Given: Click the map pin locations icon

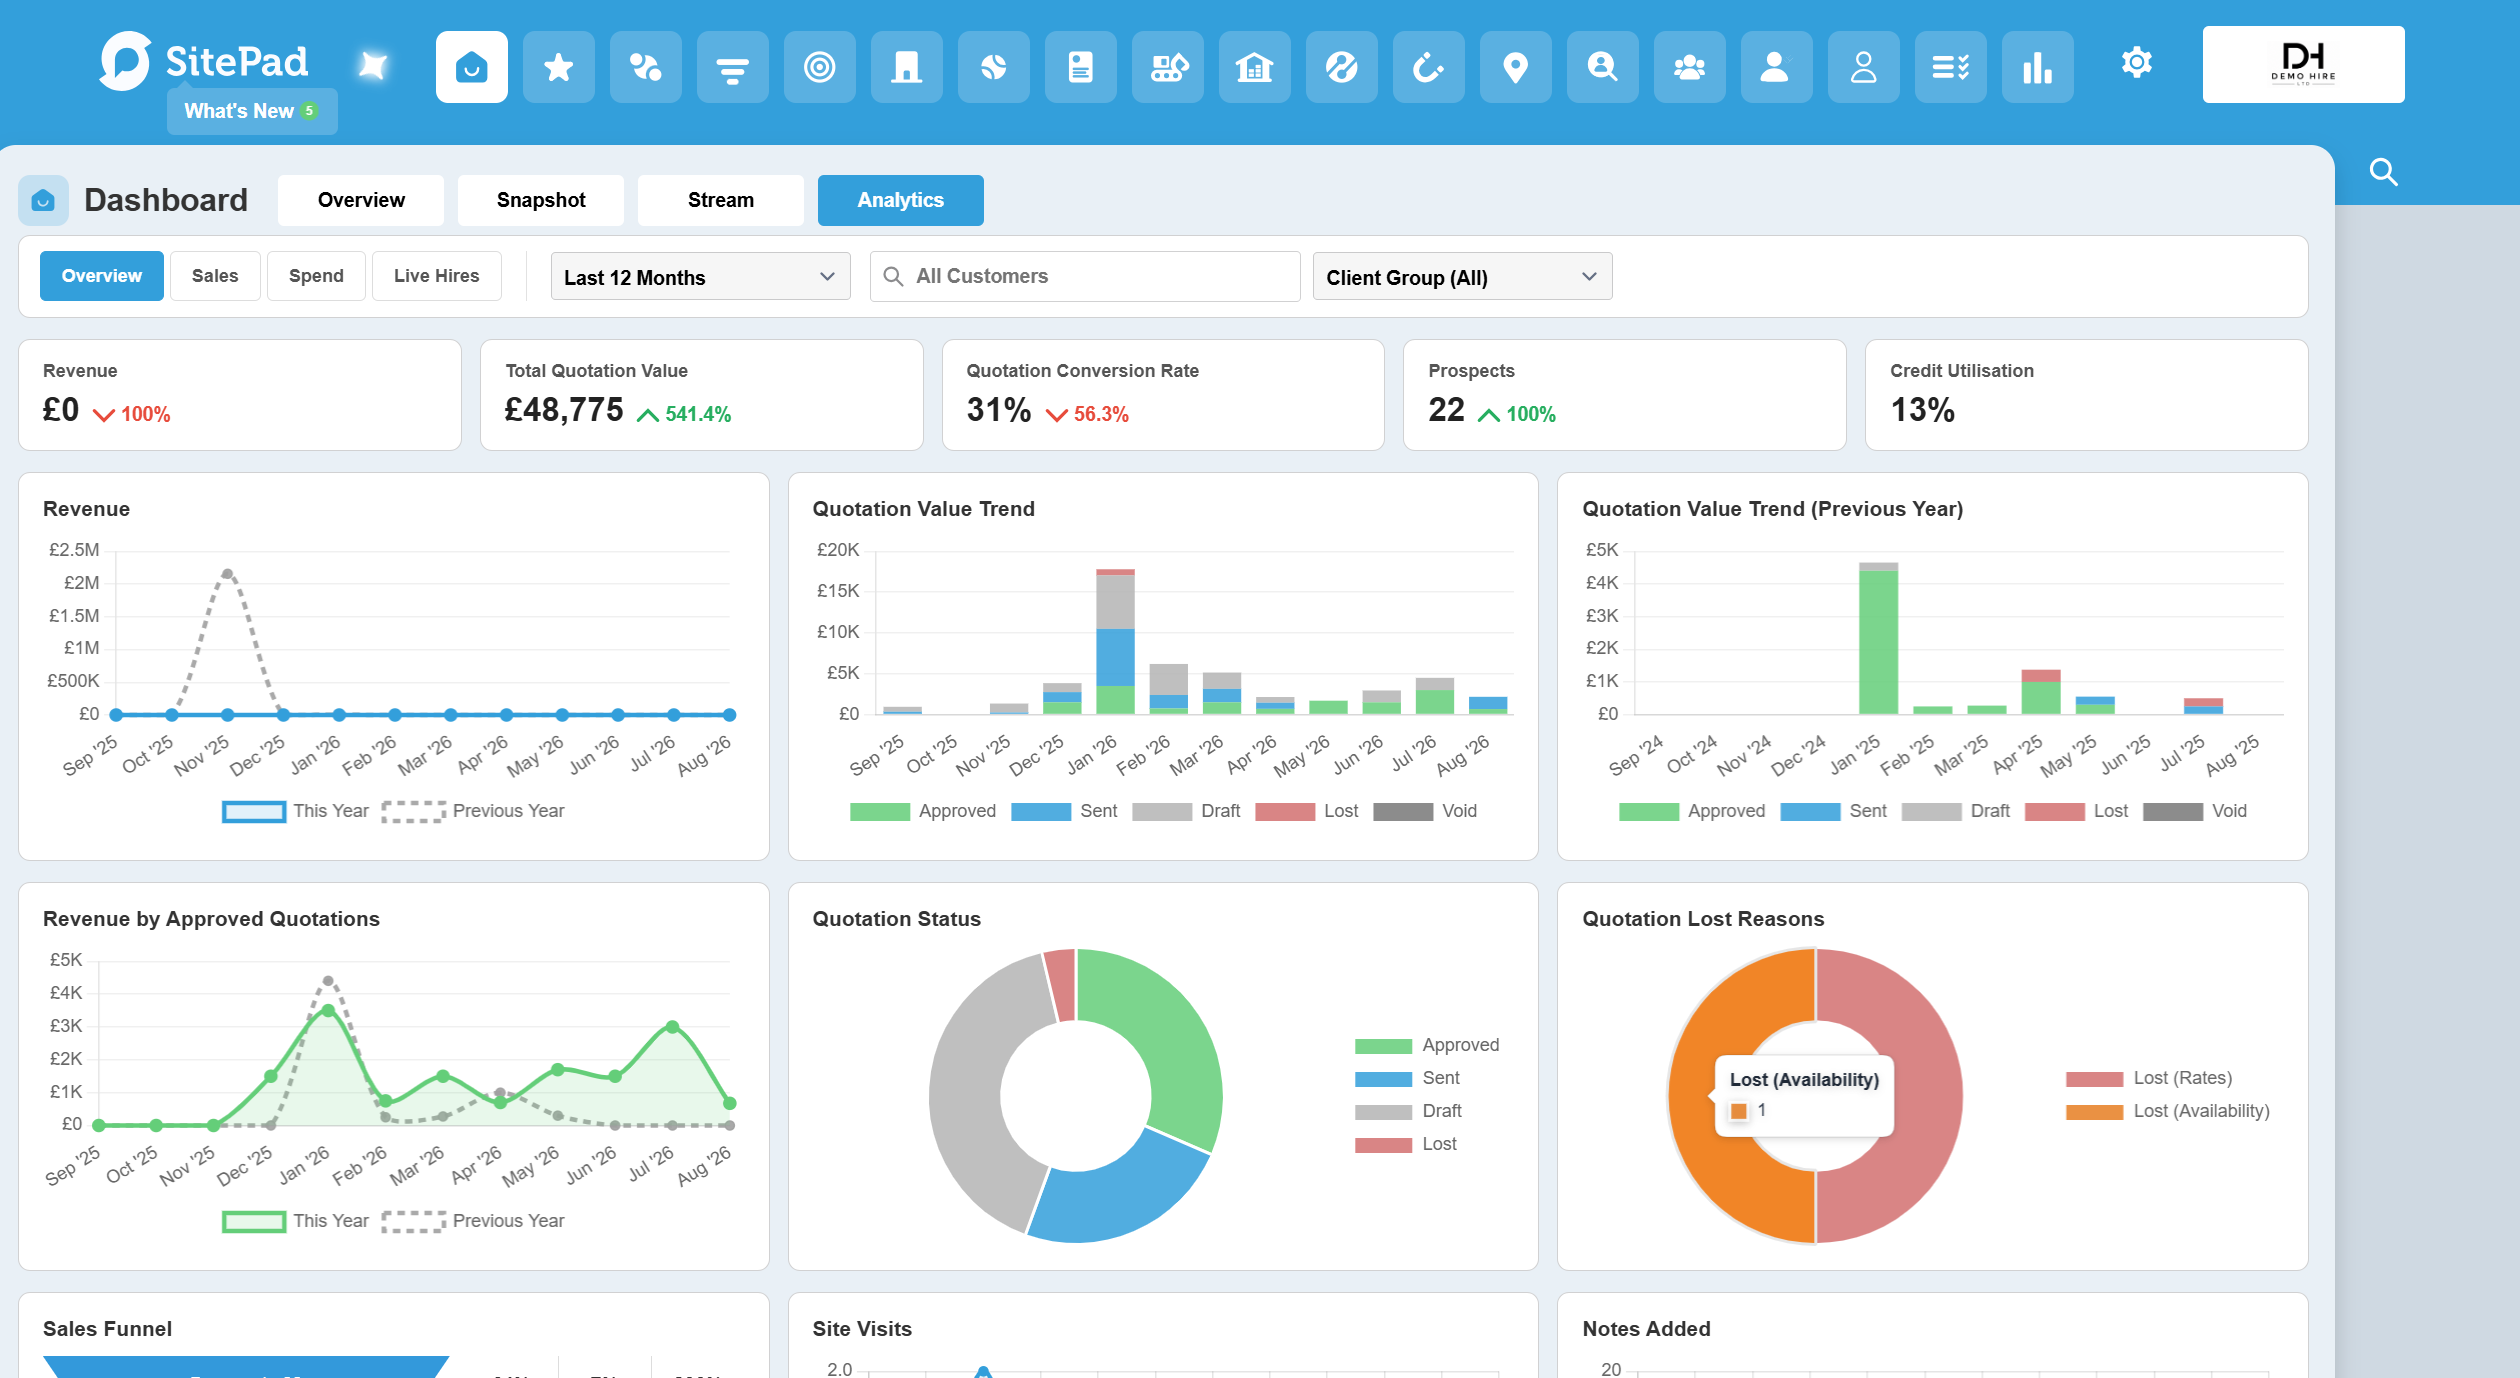Looking at the screenshot, I should pyautogui.click(x=1515, y=67).
